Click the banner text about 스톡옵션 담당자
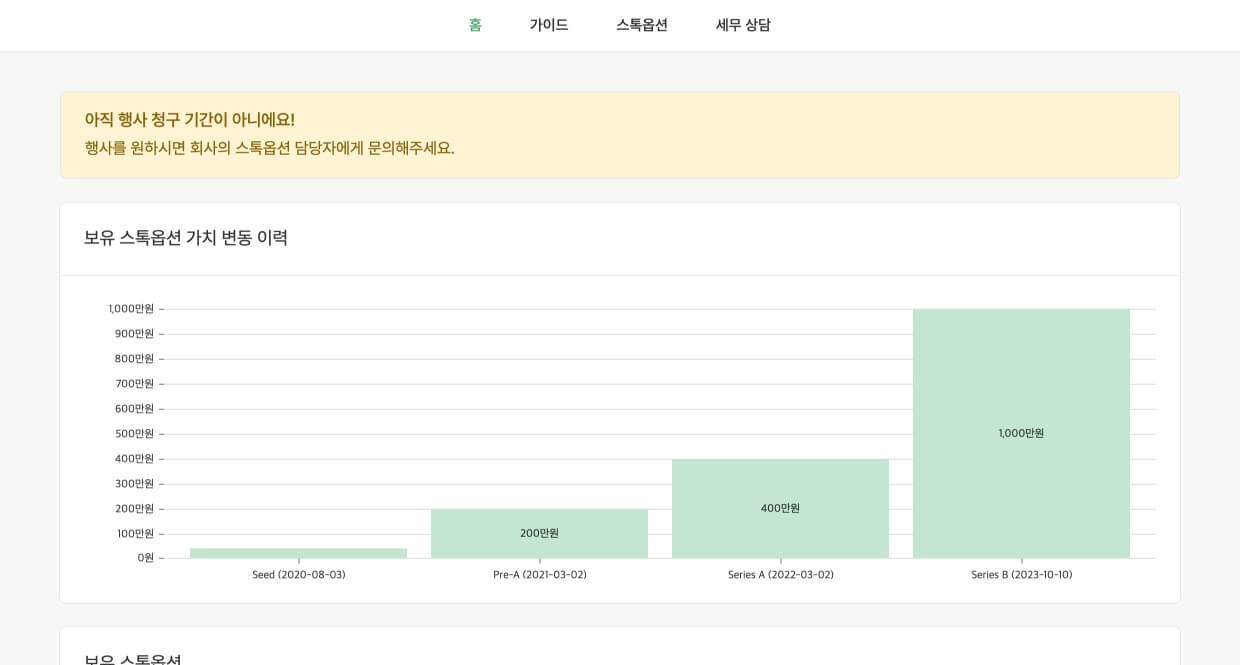The width and height of the screenshot is (1240, 665). (x=270, y=148)
